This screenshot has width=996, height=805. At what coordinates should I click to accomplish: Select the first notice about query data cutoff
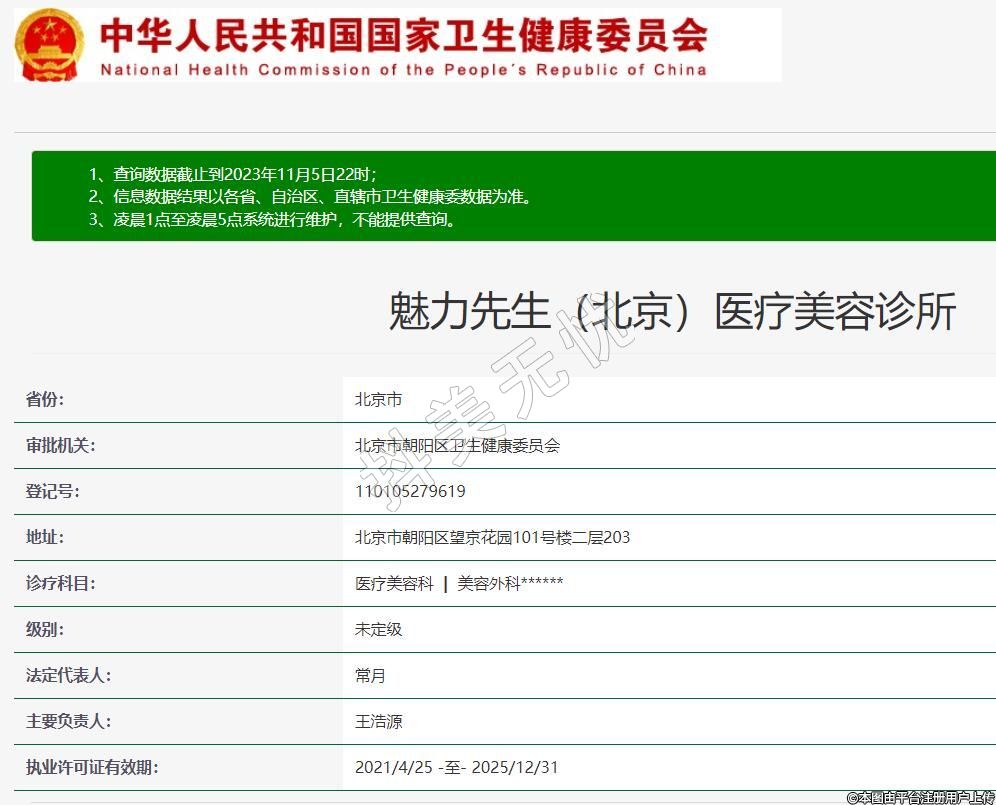[x=232, y=174]
